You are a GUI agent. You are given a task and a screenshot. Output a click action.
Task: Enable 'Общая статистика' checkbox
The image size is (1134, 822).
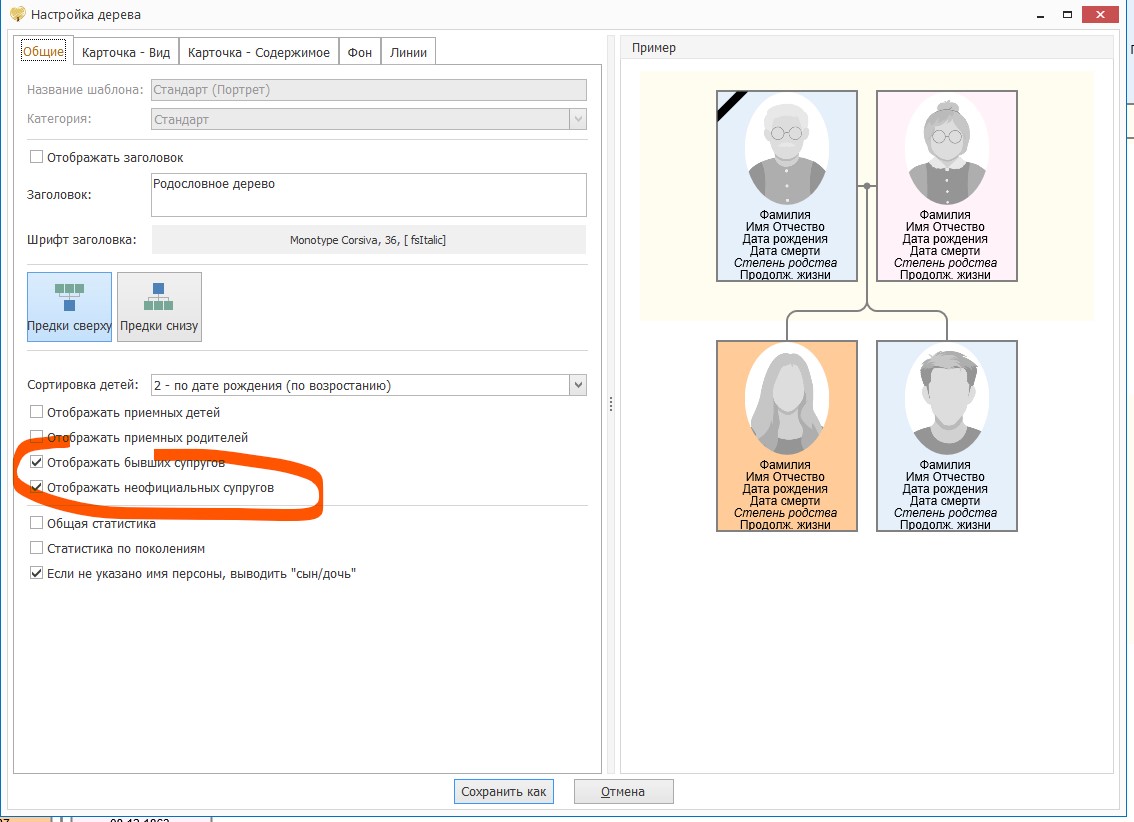tap(37, 523)
